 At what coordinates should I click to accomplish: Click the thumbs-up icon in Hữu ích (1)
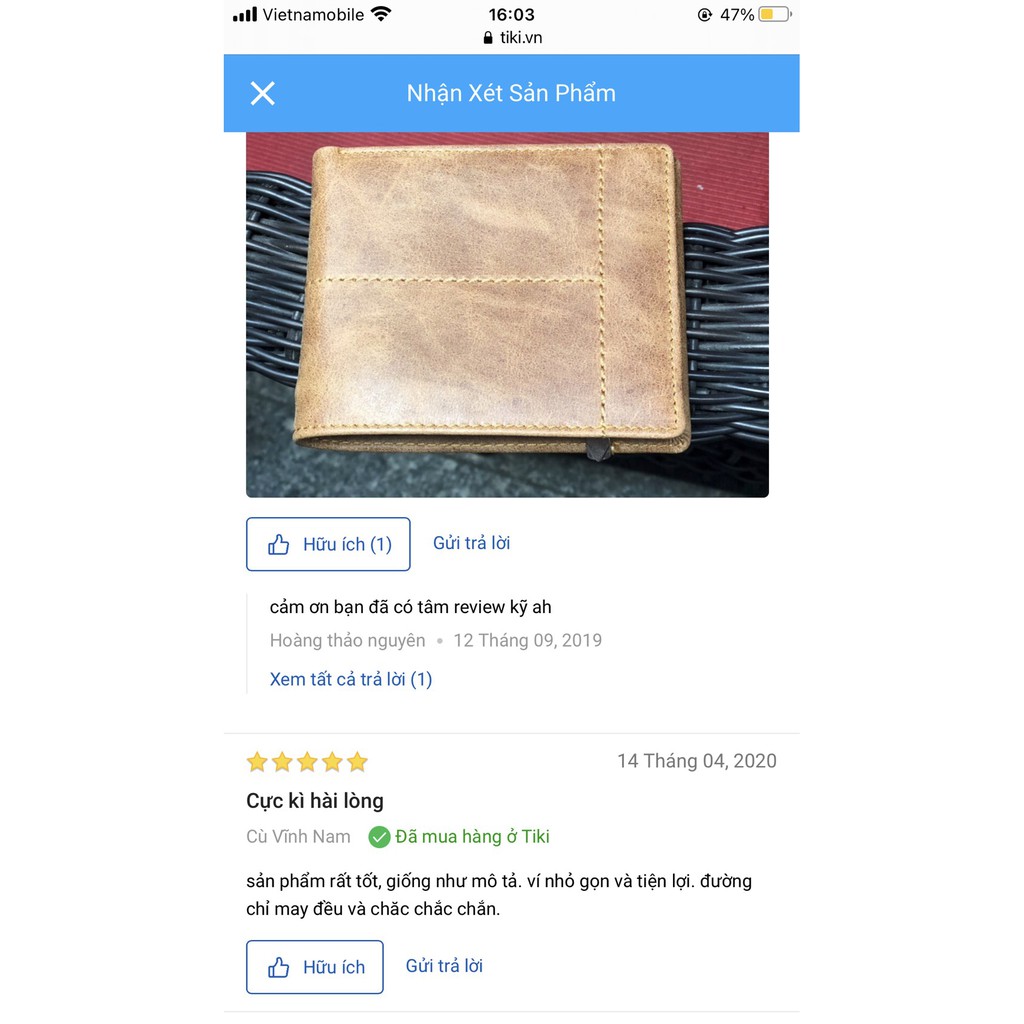tap(278, 545)
